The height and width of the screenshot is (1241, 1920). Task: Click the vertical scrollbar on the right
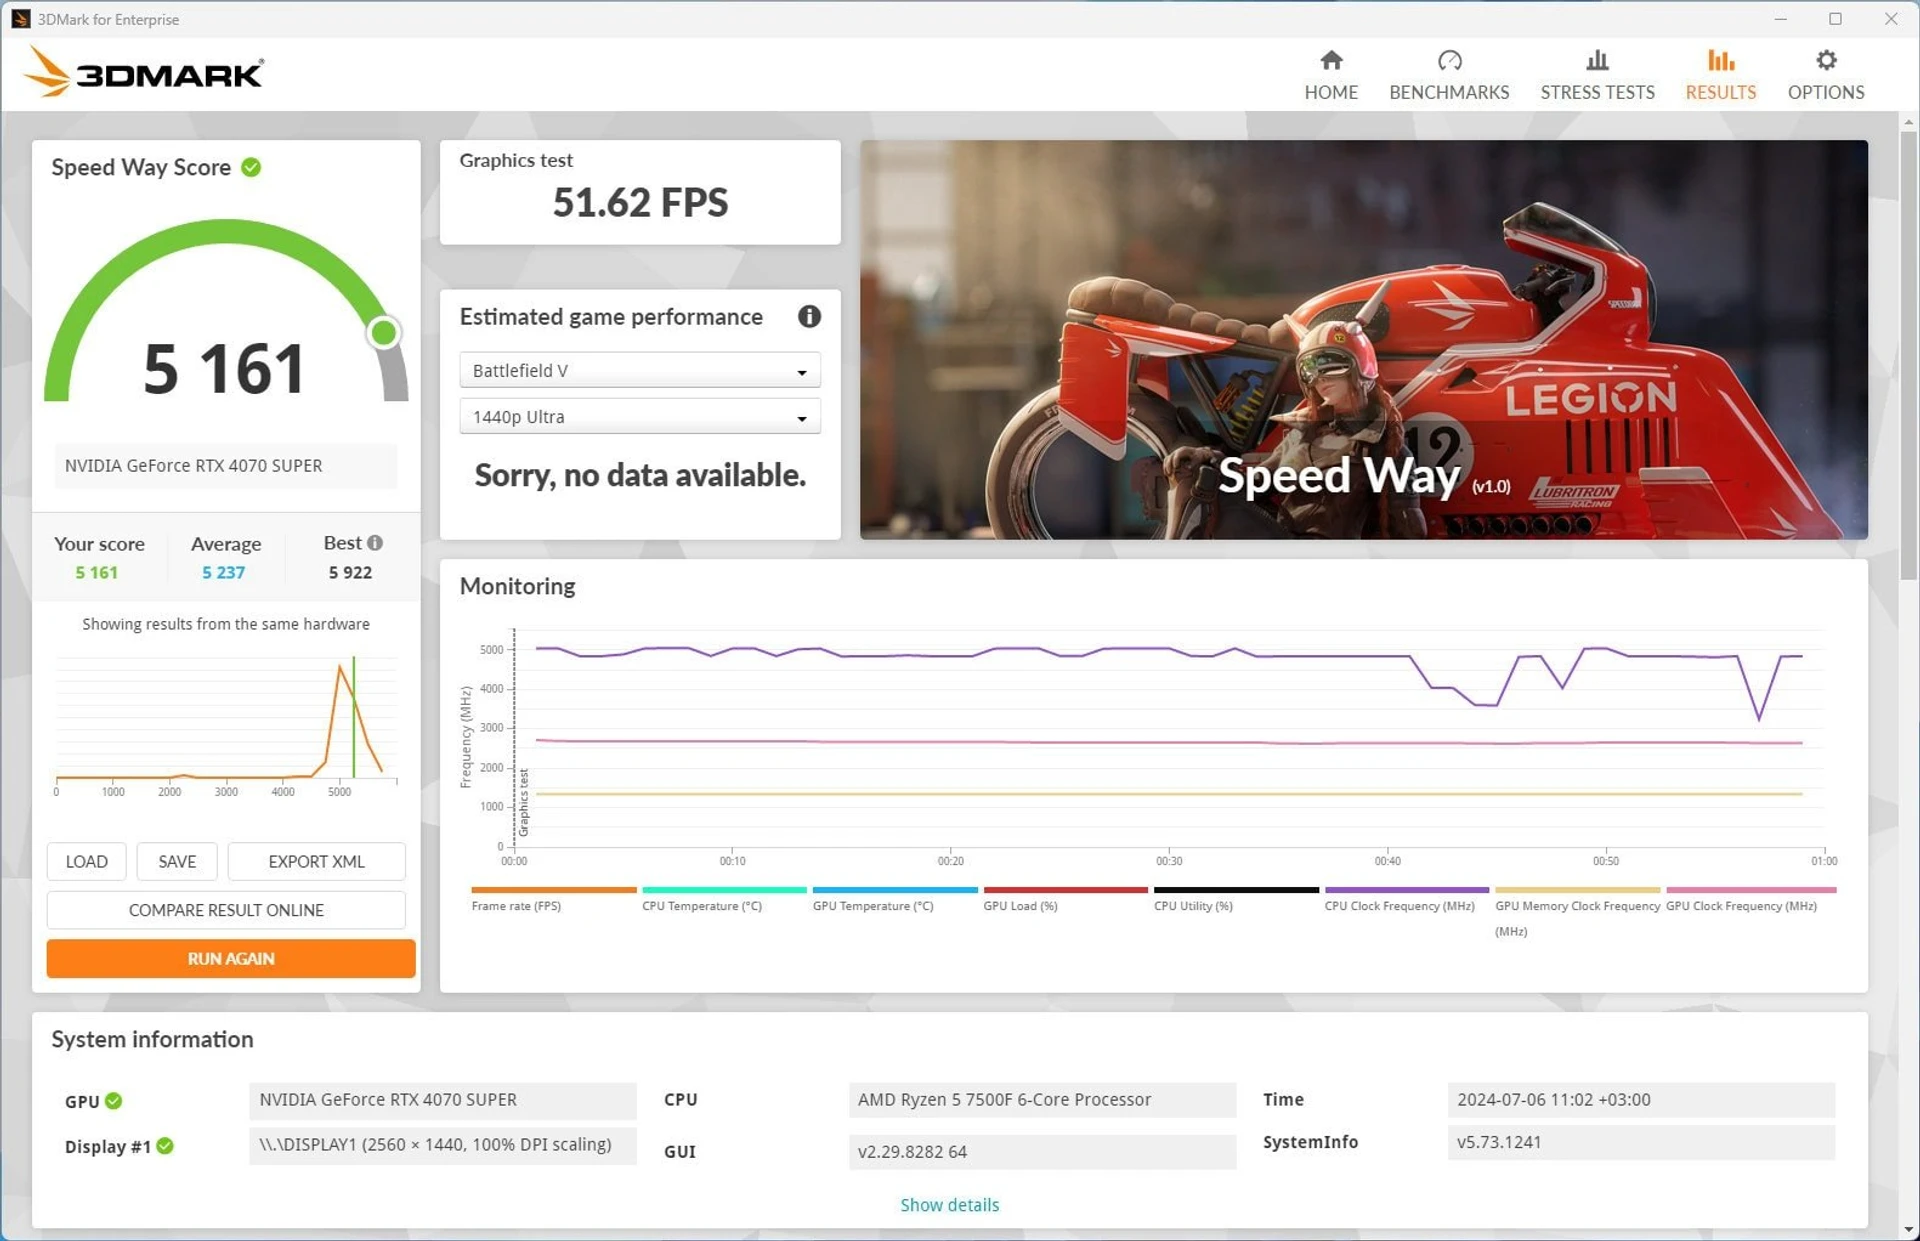coord(1908,355)
